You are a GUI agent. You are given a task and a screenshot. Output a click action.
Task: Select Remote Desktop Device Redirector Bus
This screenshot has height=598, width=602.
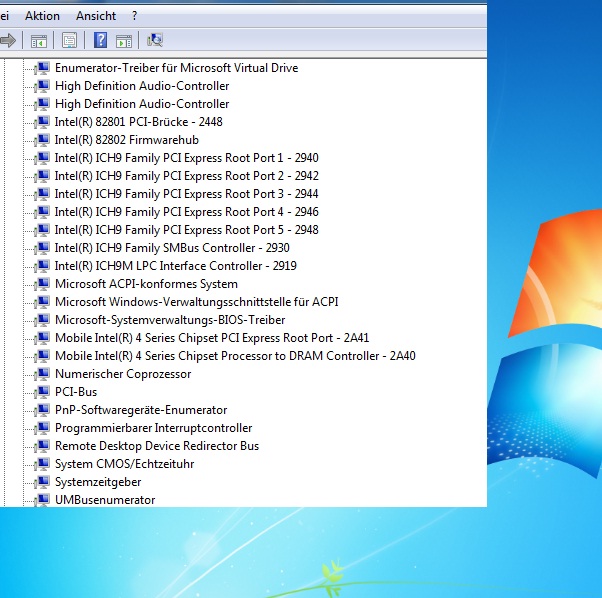click(x=157, y=446)
